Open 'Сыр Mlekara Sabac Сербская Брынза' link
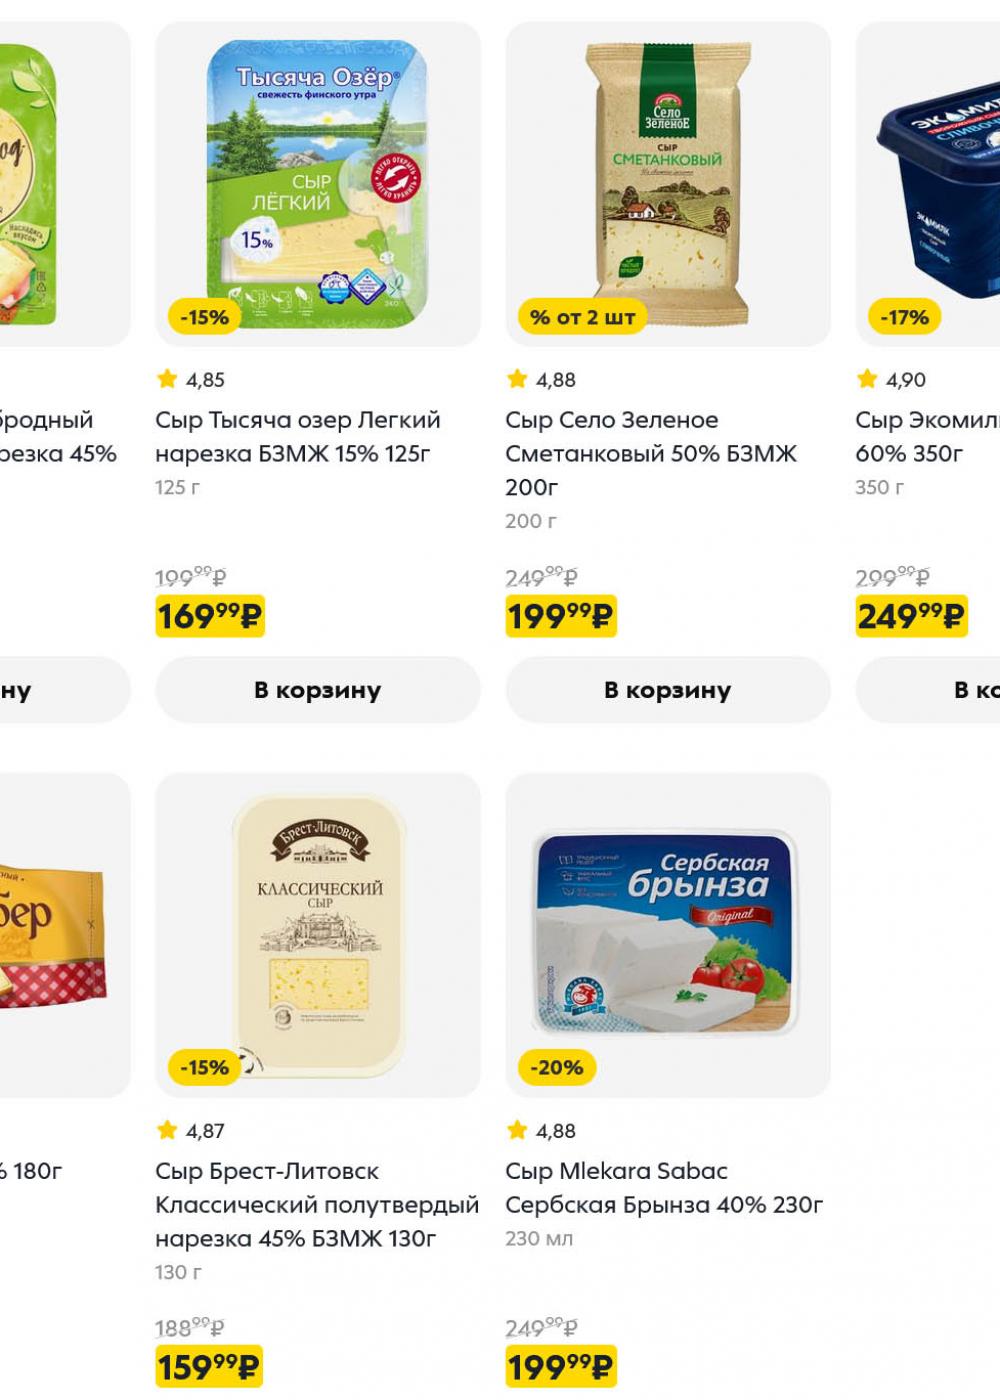Image resolution: width=1000 pixels, height=1400 pixels. 663,1188
